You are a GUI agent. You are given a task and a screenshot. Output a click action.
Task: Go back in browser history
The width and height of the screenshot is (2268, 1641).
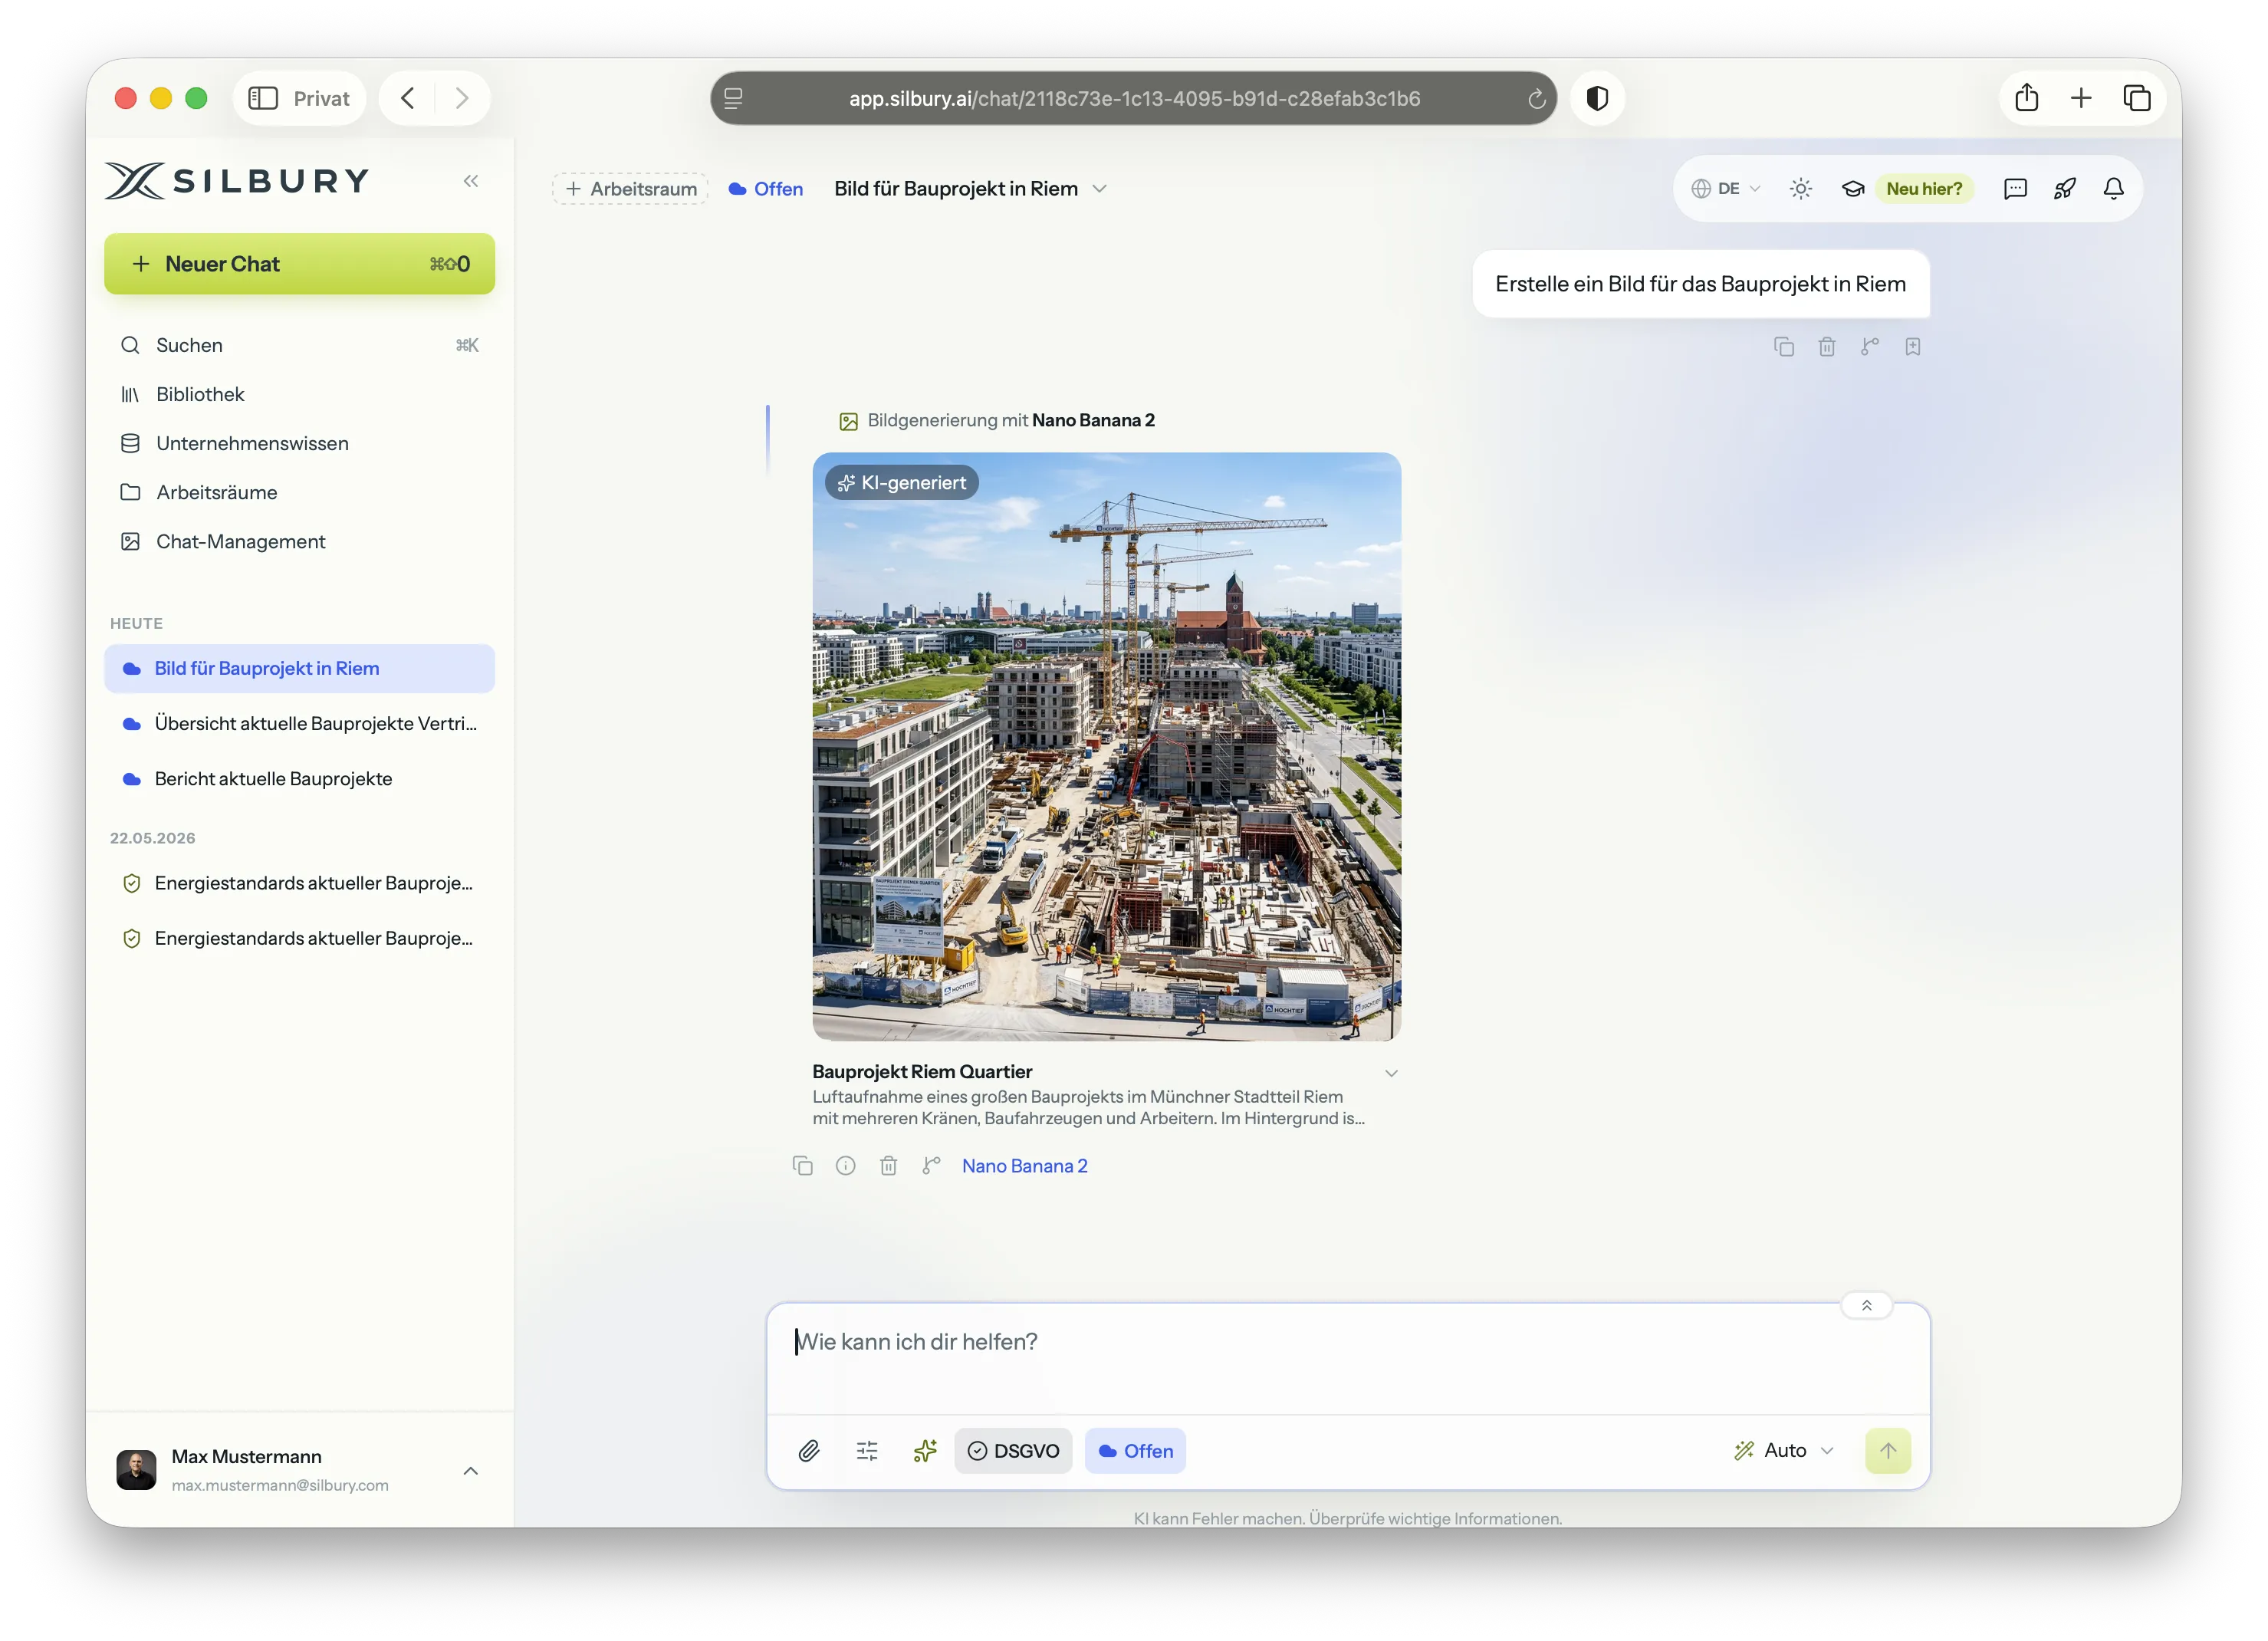coord(407,98)
